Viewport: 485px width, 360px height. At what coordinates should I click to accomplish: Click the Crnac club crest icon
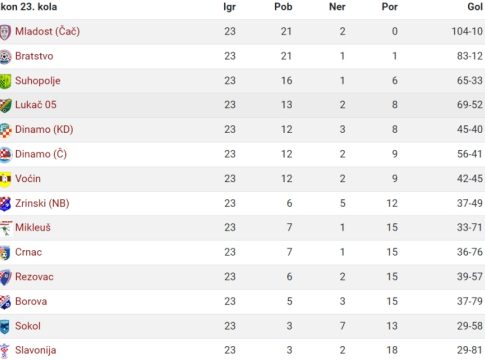point(5,253)
